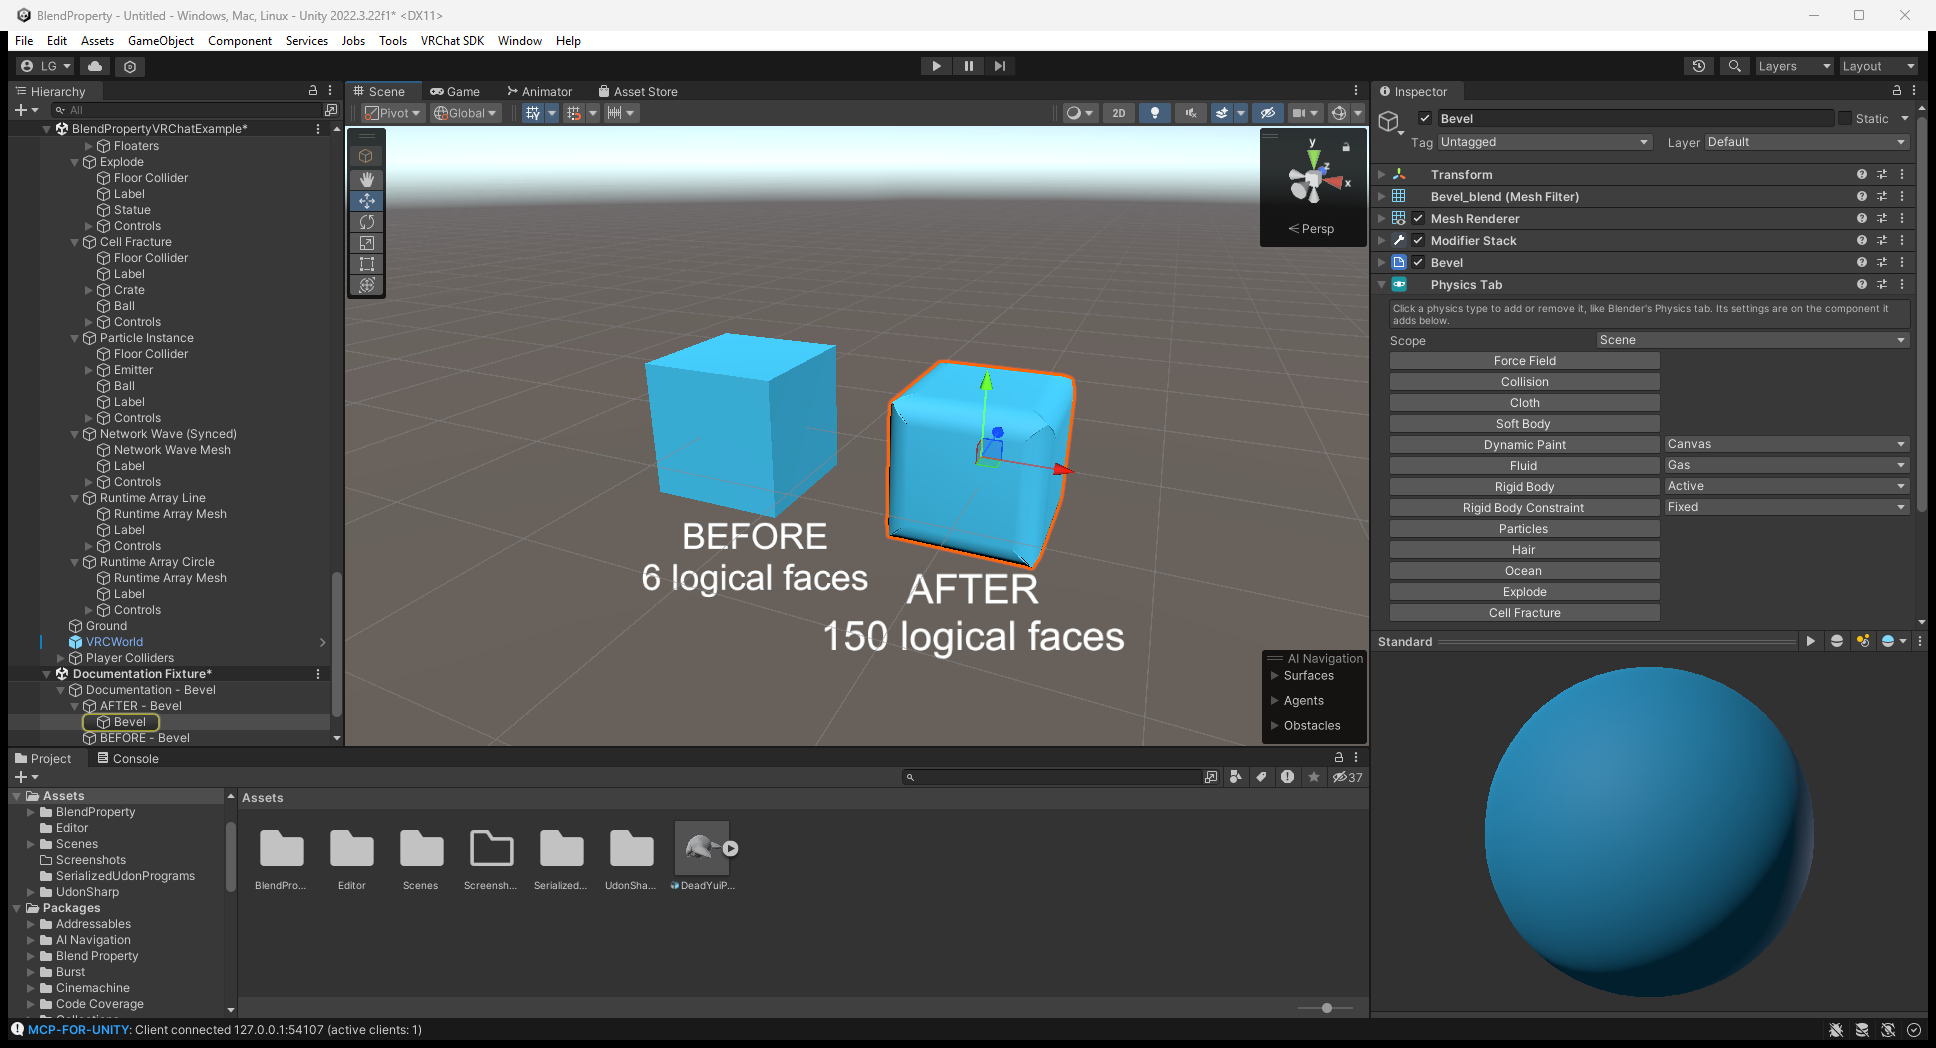This screenshot has width=1936, height=1048.
Task: Open Modifier Stack preset icon
Action: tap(1882, 240)
